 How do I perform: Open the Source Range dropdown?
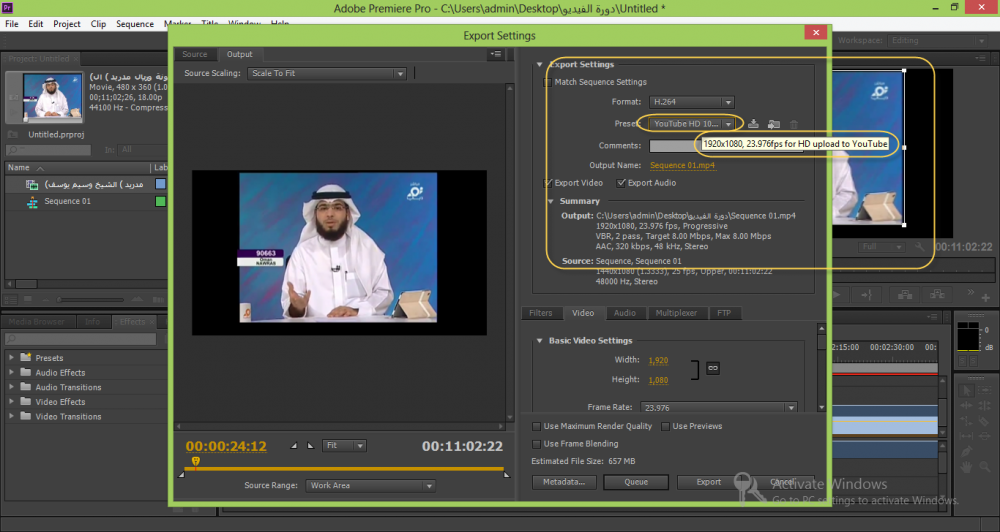[370, 486]
